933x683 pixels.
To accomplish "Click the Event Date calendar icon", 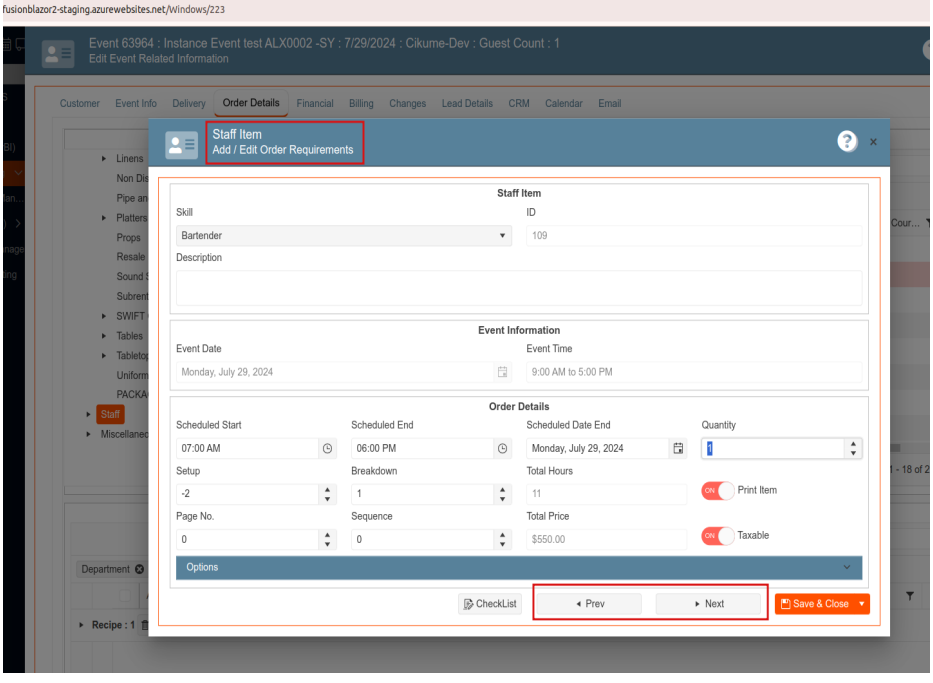I will click(503, 372).
